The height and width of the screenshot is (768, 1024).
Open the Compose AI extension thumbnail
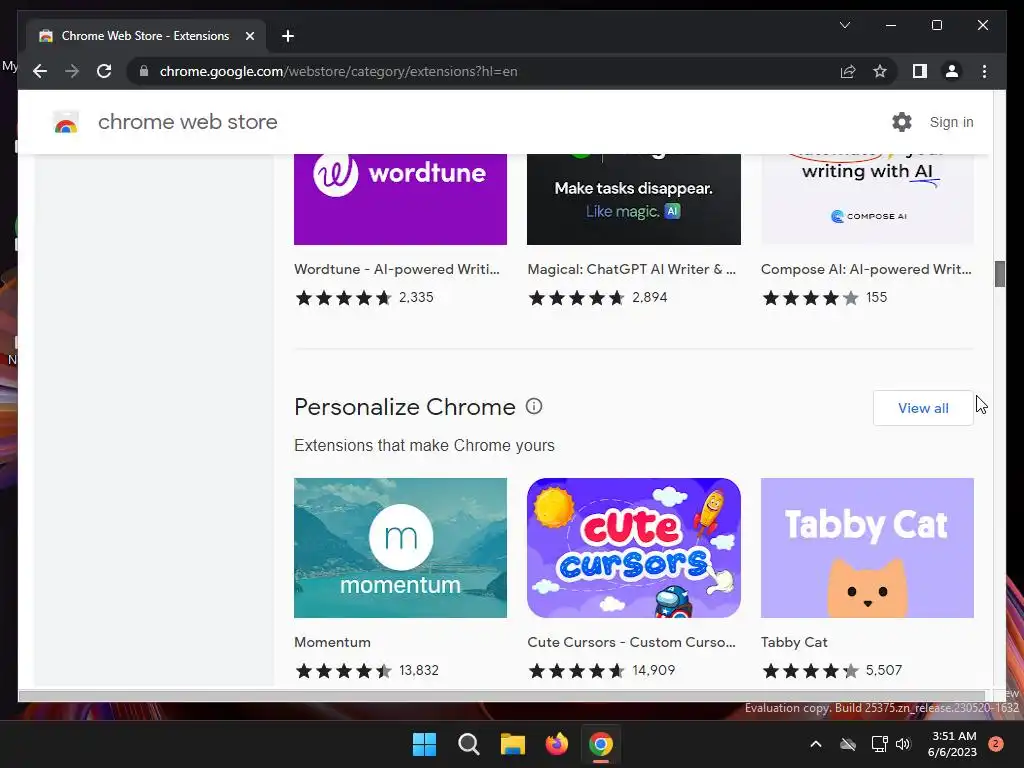pos(867,199)
